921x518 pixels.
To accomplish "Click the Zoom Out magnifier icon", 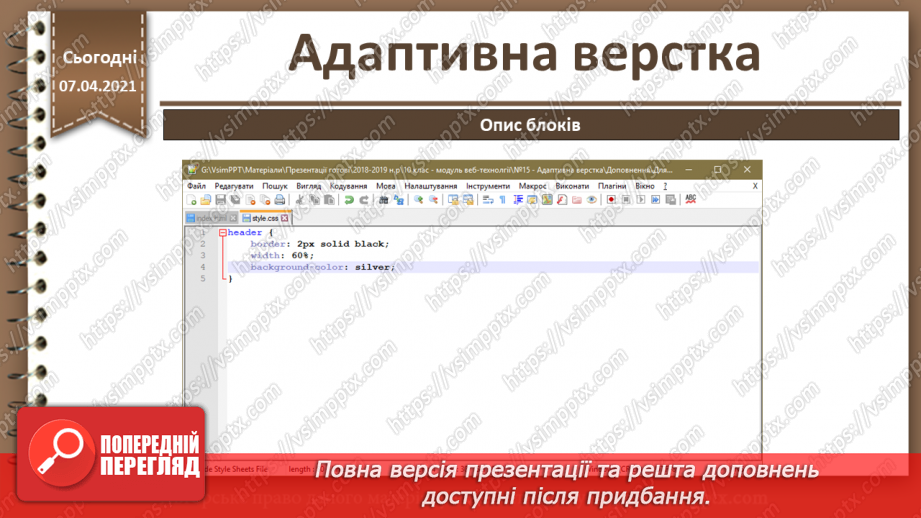I will [433, 200].
